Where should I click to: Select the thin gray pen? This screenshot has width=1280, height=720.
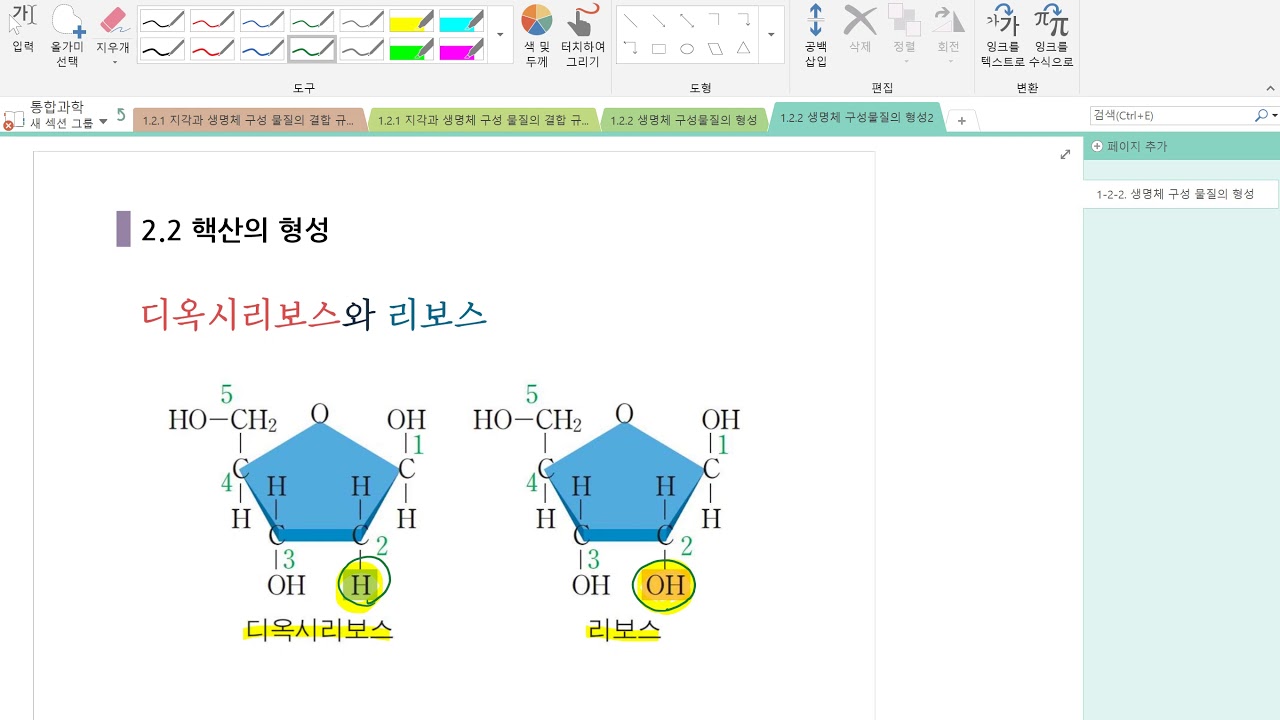click(362, 21)
